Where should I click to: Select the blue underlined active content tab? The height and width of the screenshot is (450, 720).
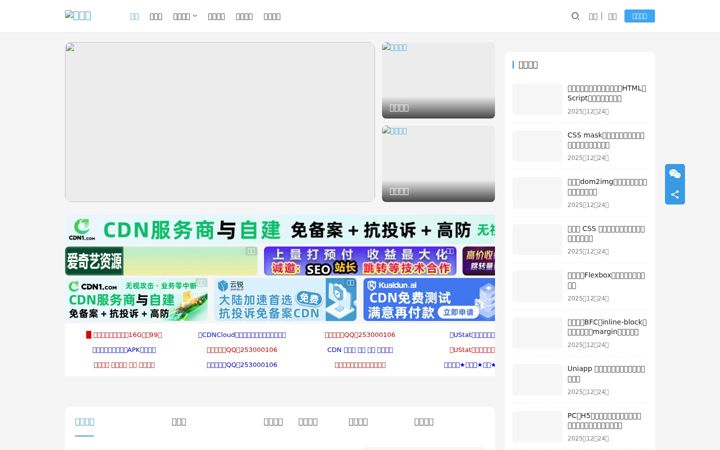84,422
